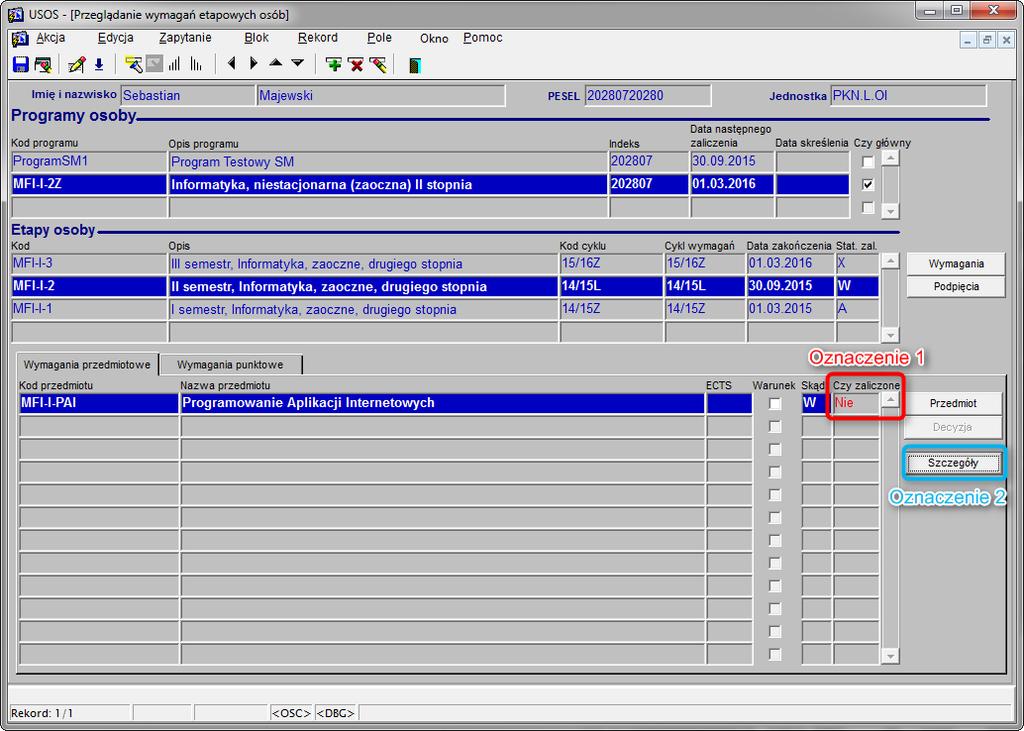Click the Szczegóły button
This screenshot has height=731, width=1024.
(x=953, y=463)
